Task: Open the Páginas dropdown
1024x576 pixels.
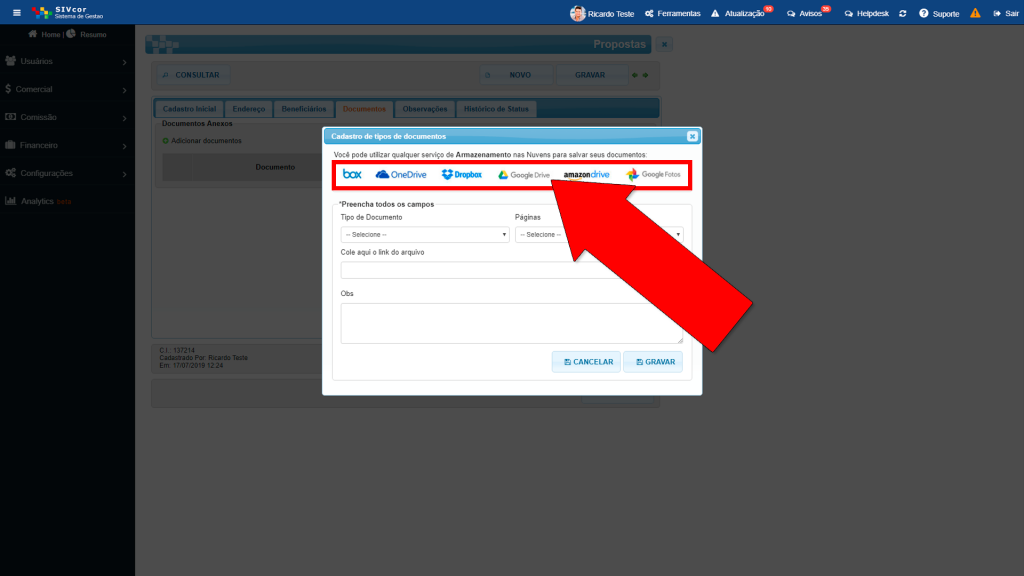Action: point(599,234)
